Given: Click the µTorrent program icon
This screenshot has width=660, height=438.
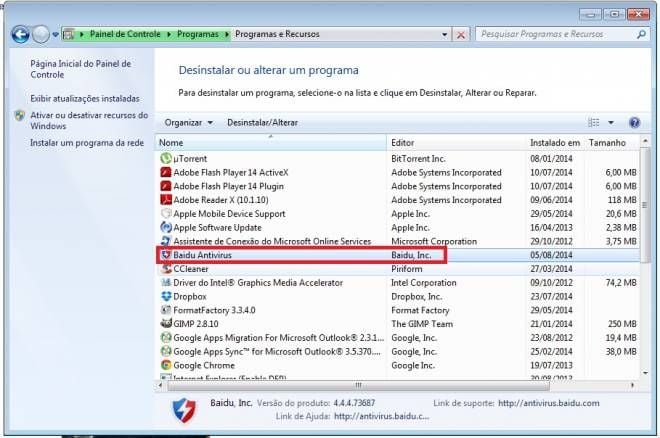Looking at the screenshot, I should 166,159.
